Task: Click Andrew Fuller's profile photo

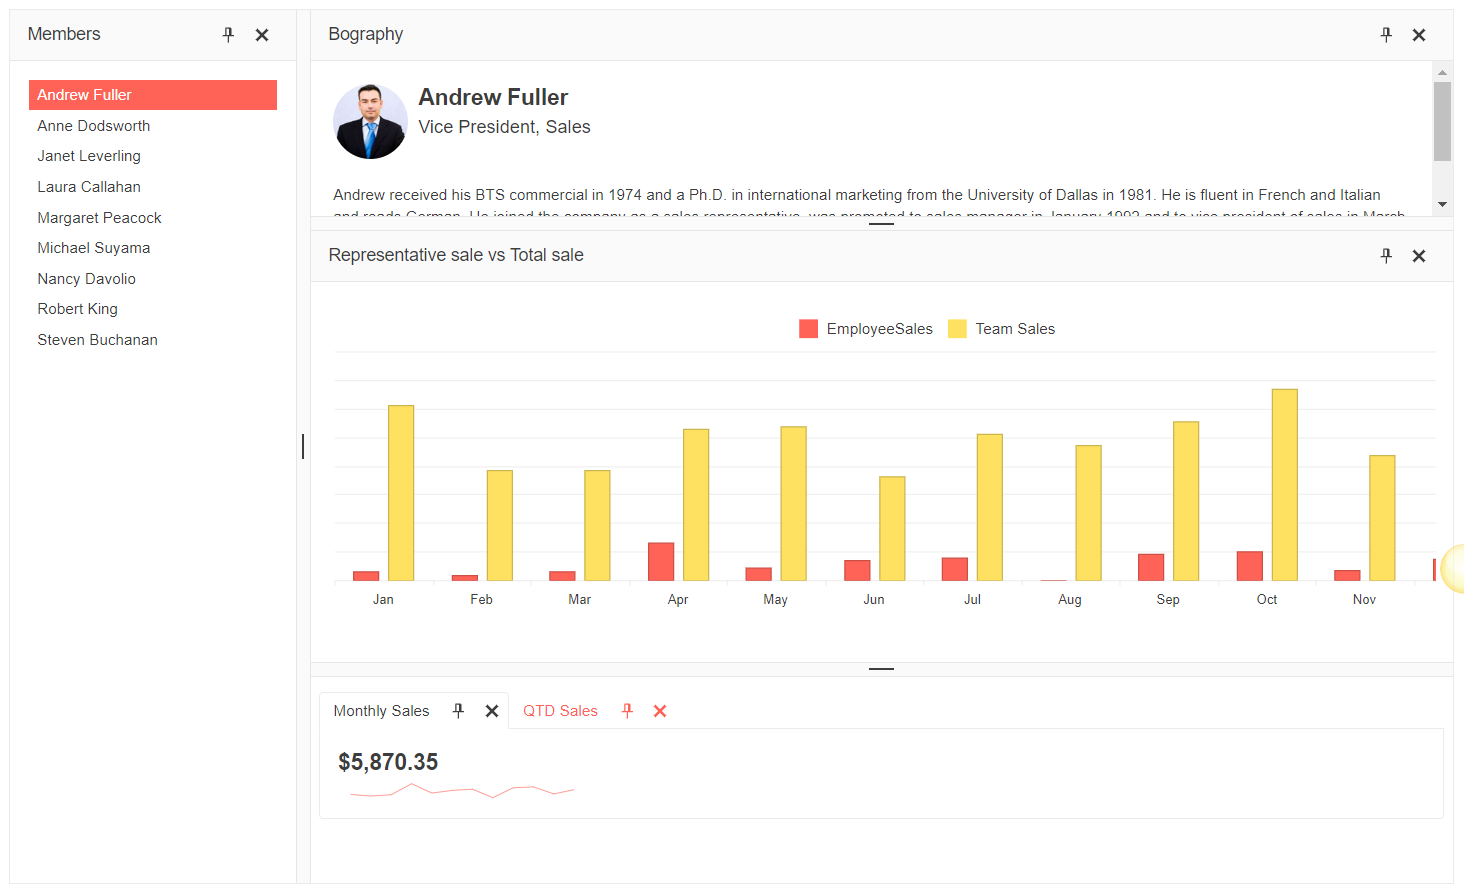Action: (x=370, y=121)
